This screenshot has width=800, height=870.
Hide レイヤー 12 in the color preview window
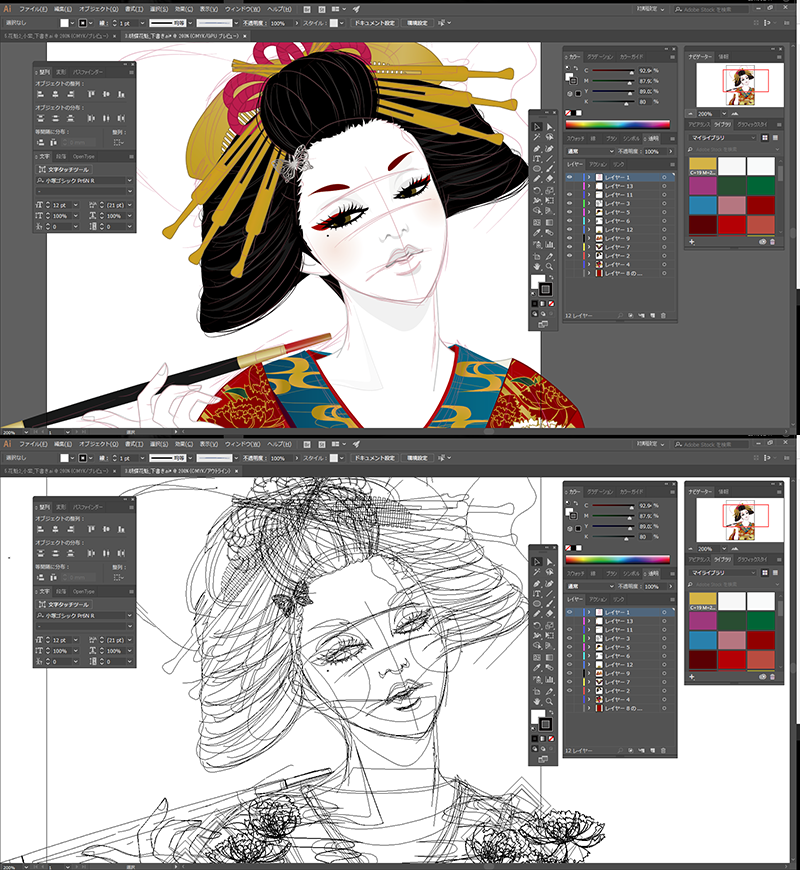[569, 230]
